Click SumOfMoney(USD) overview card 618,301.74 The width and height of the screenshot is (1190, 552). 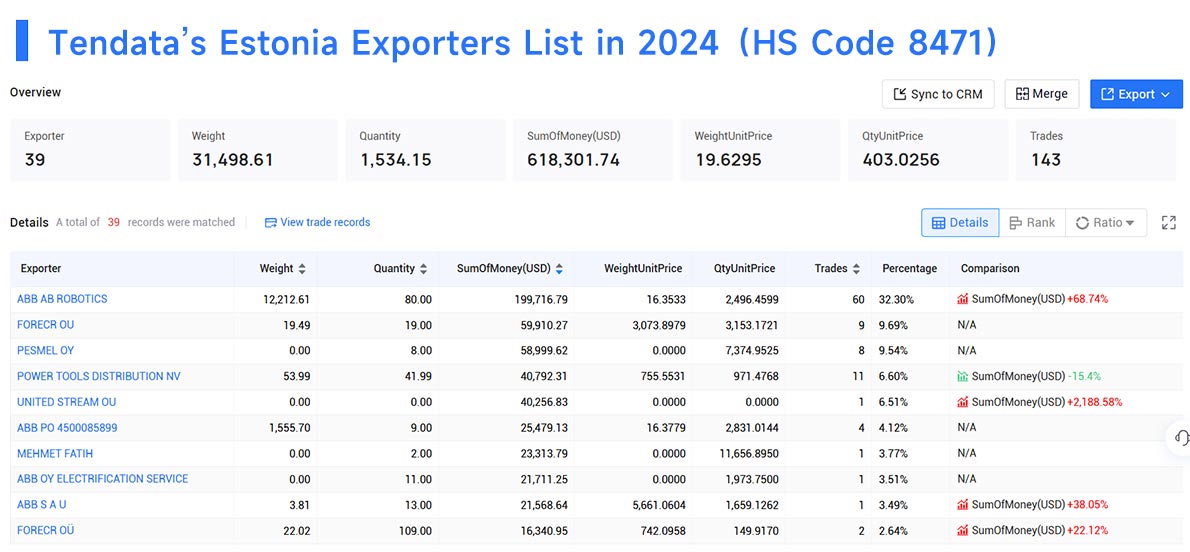pos(593,150)
